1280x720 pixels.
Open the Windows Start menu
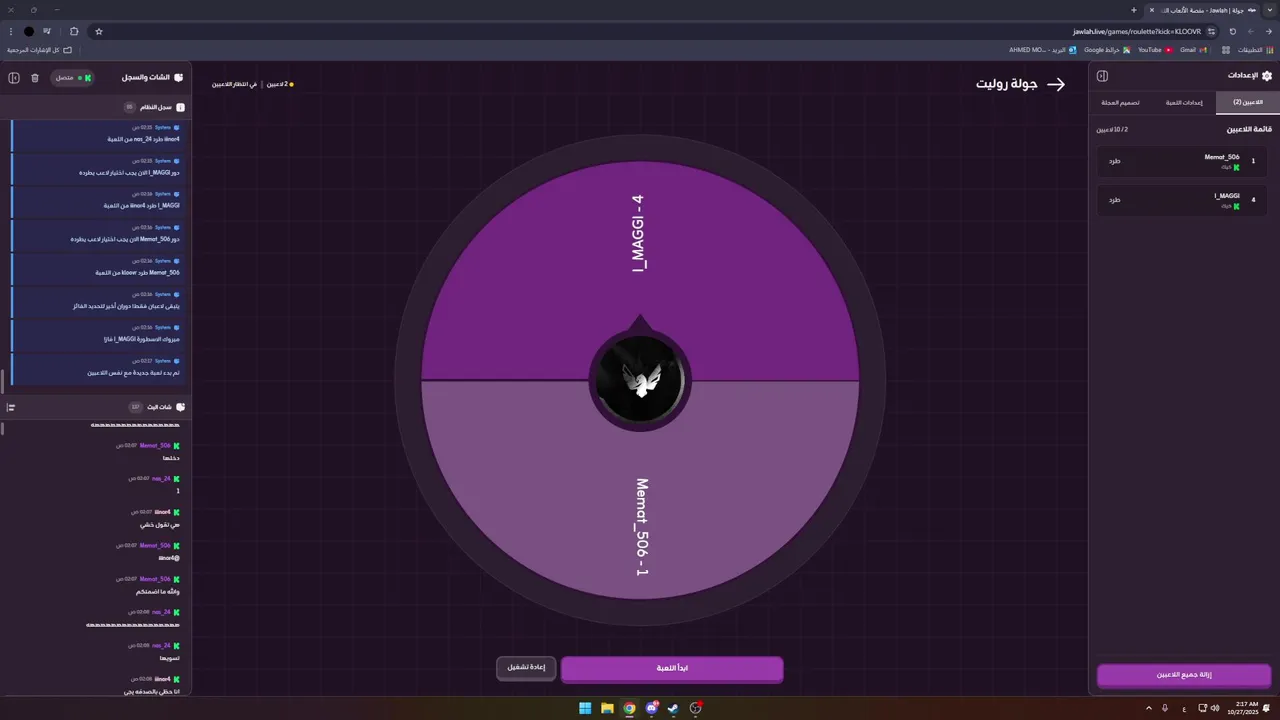(585, 708)
